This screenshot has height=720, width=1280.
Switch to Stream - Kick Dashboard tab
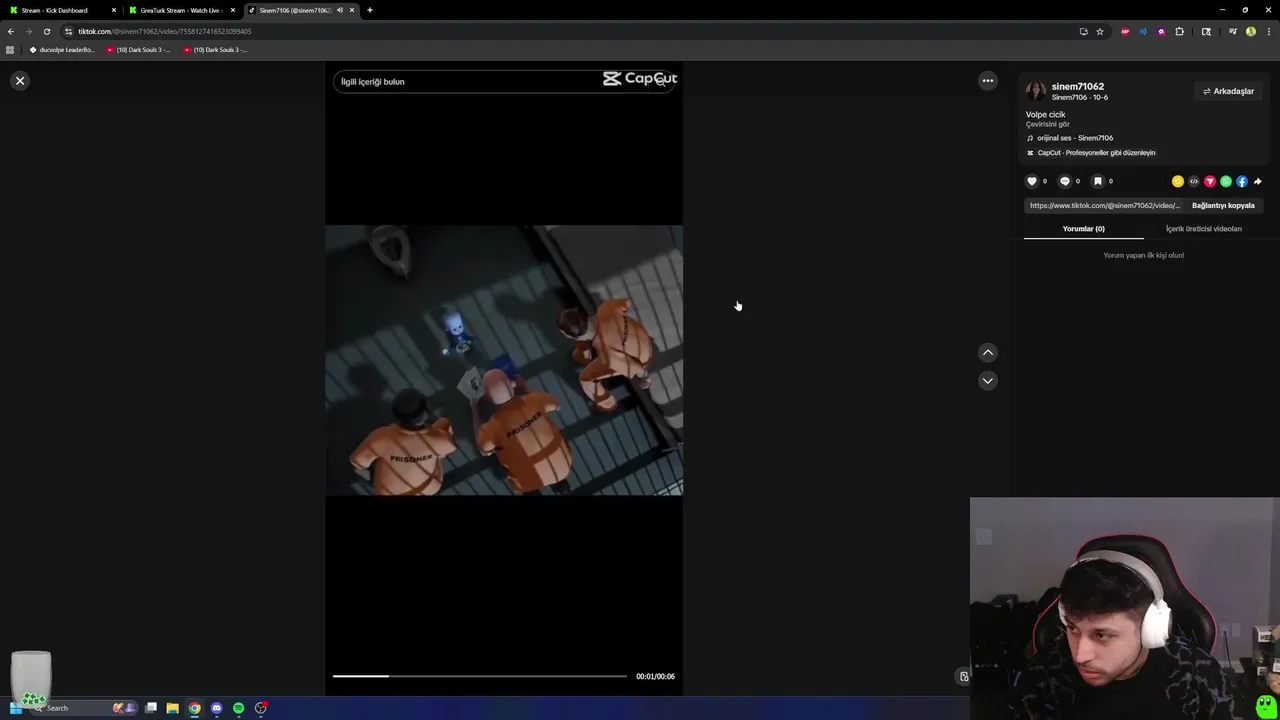click(60, 10)
